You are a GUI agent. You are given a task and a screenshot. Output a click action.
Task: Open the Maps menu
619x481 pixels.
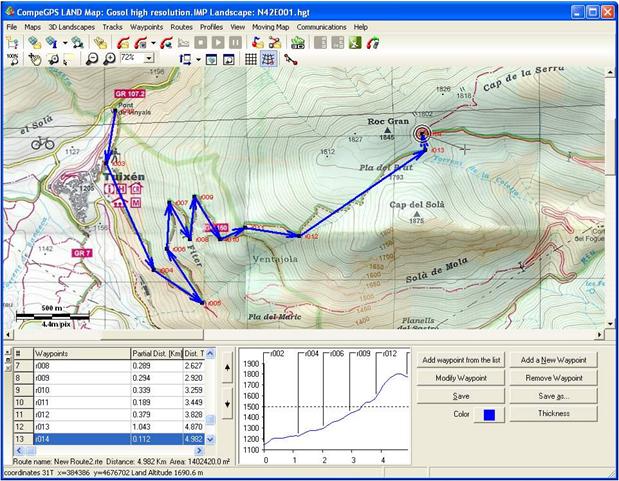(x=32, y=27)
